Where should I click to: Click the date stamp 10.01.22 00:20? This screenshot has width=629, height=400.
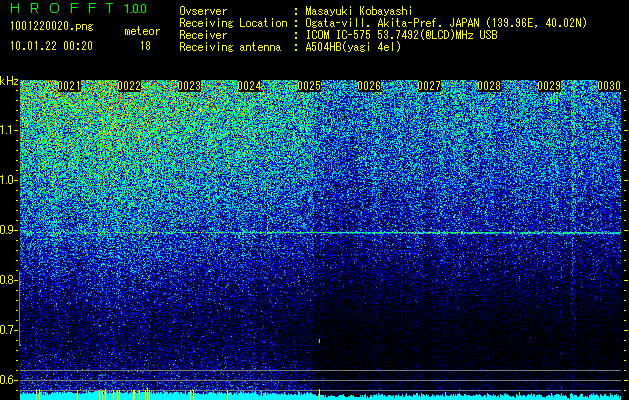[x=51, y=46]
